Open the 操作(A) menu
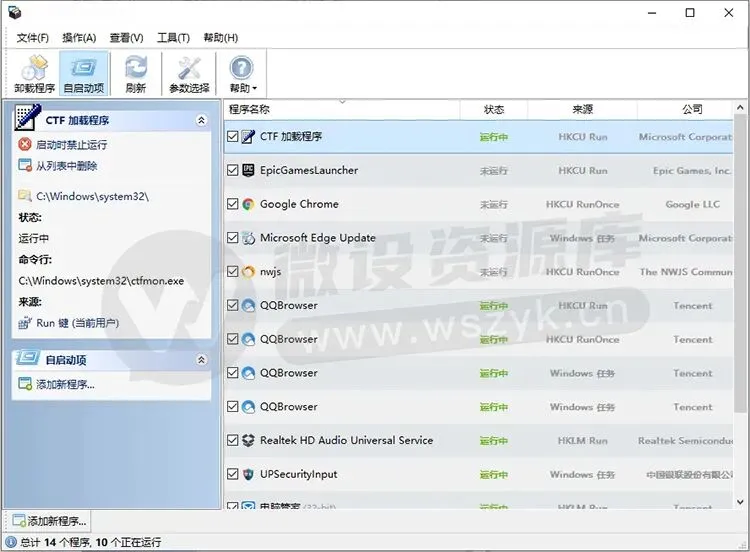Screen dimensions: 750x552 coord(79,38)
